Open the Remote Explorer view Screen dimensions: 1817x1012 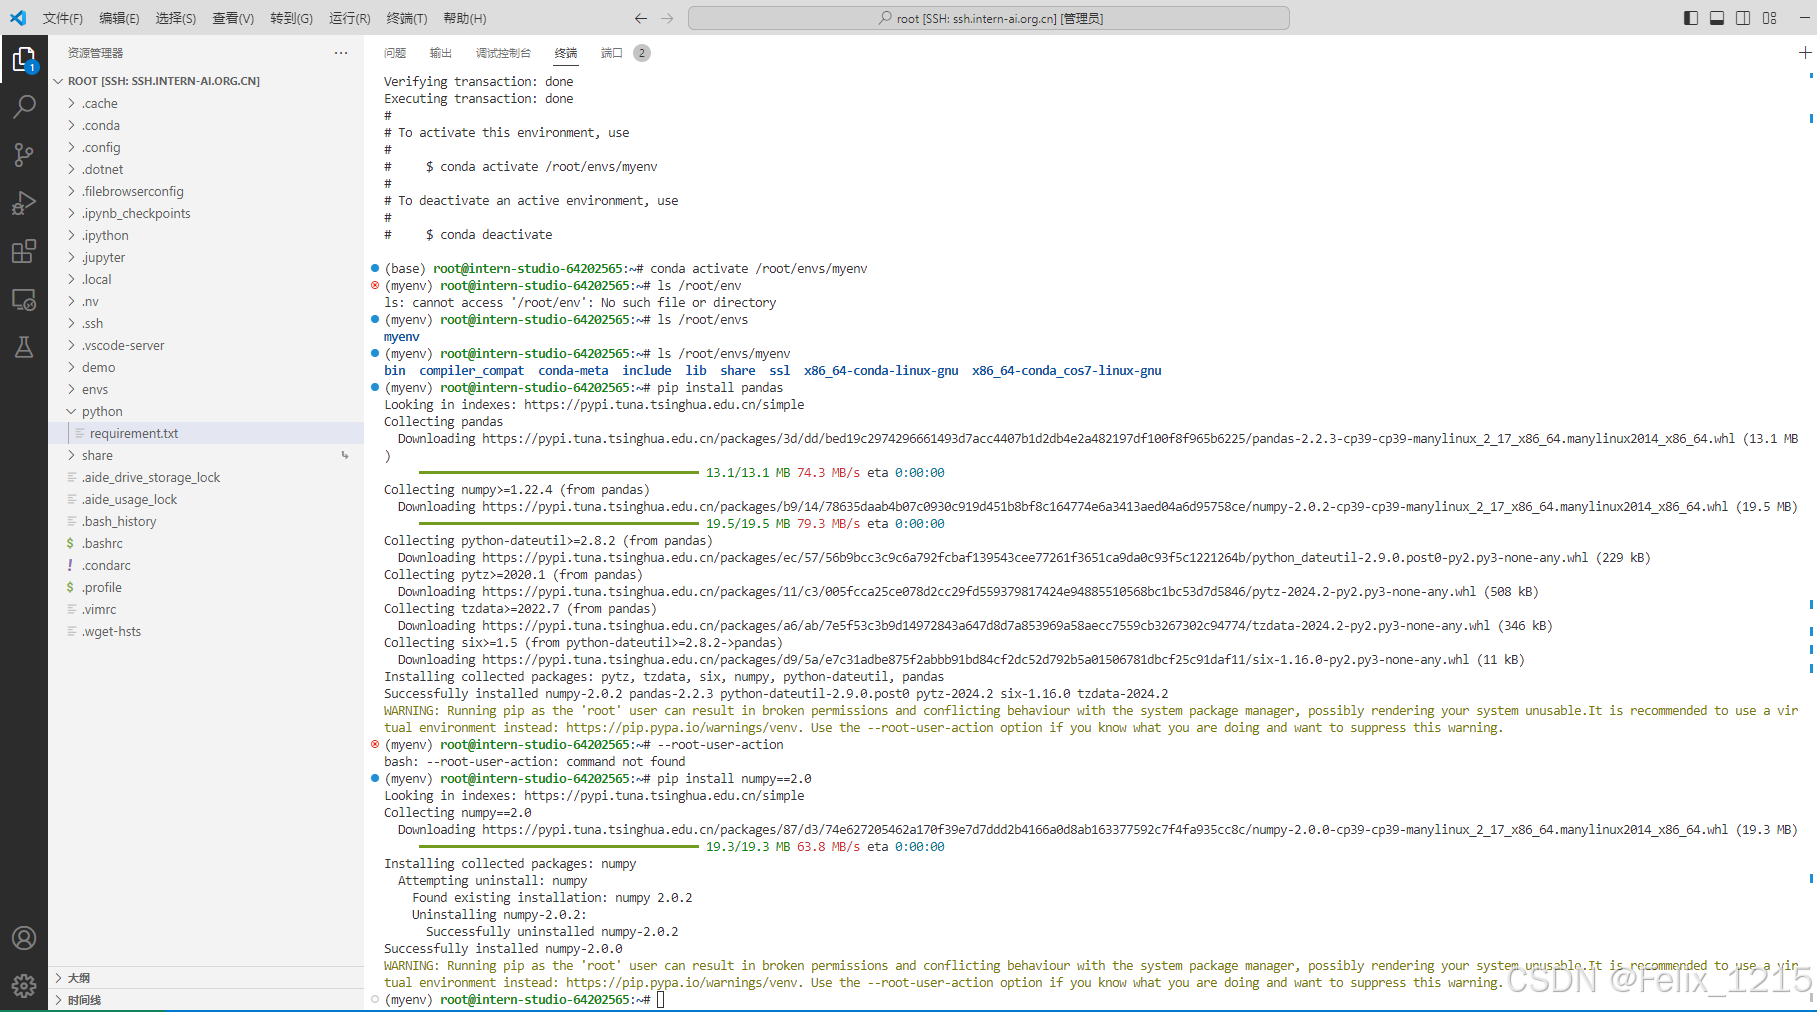coord(24,299)
